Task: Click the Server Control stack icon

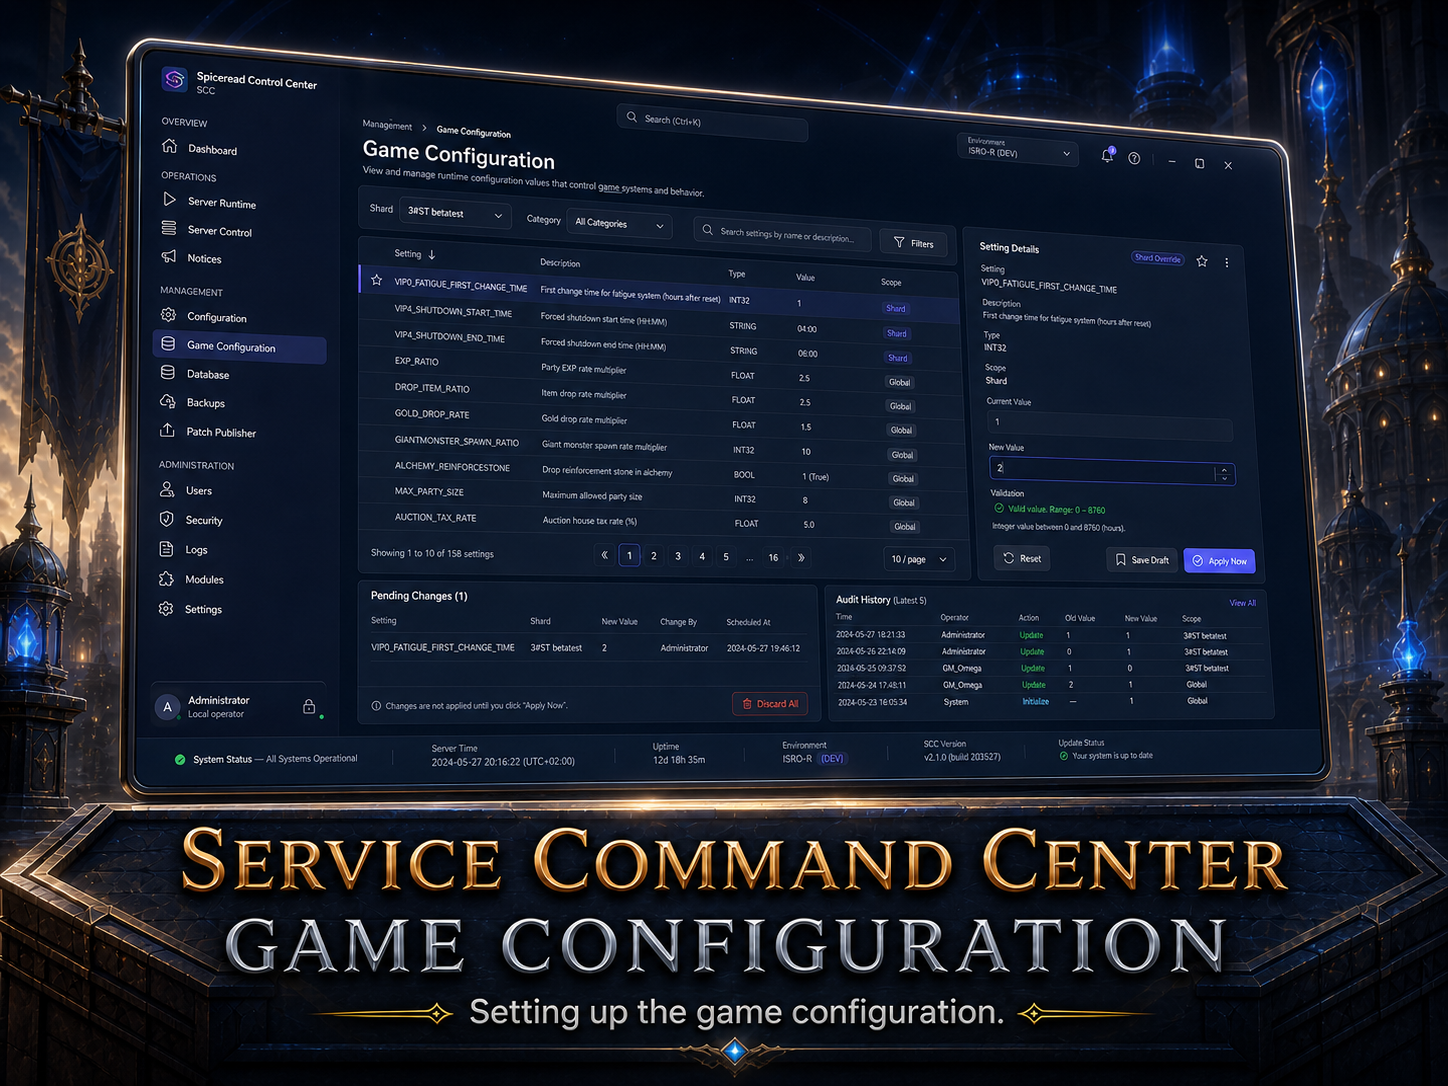Action: 169,228
